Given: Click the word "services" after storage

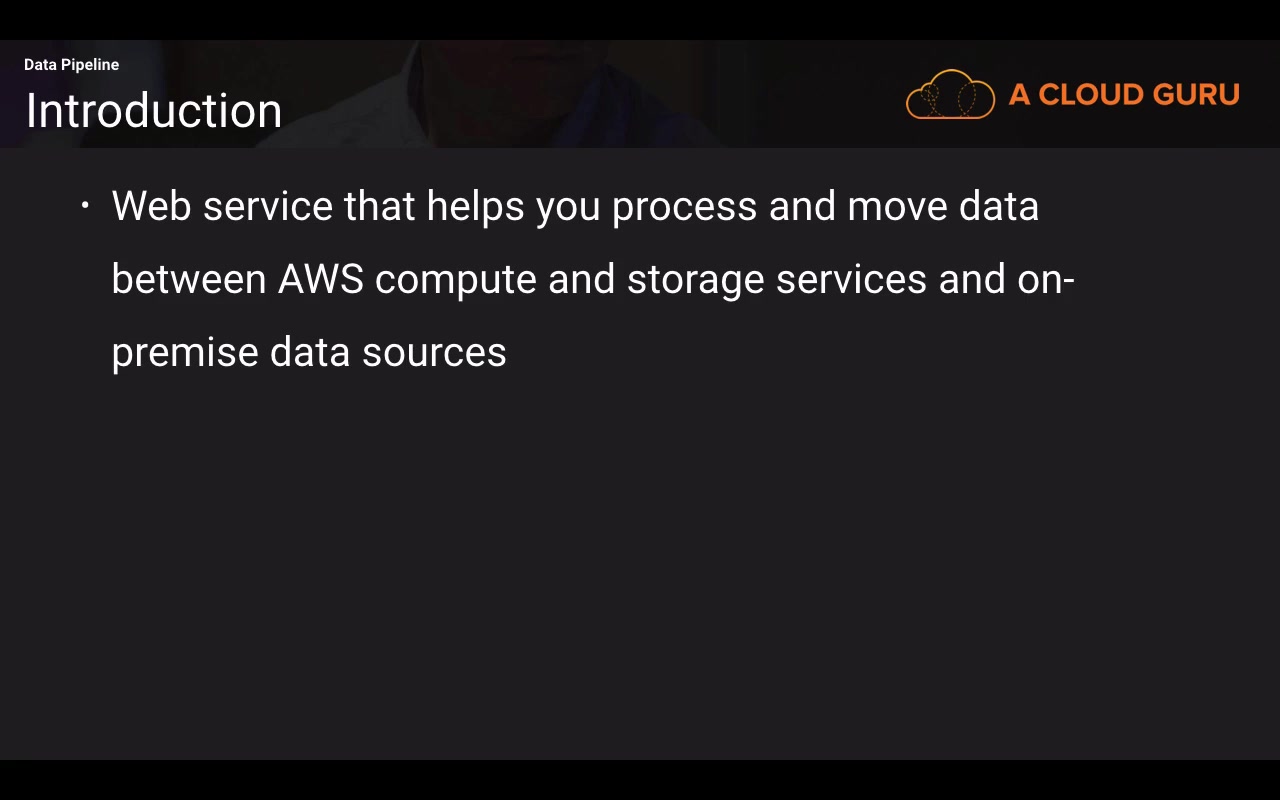Looking at the screenshot, I should [x=850, y=279].
